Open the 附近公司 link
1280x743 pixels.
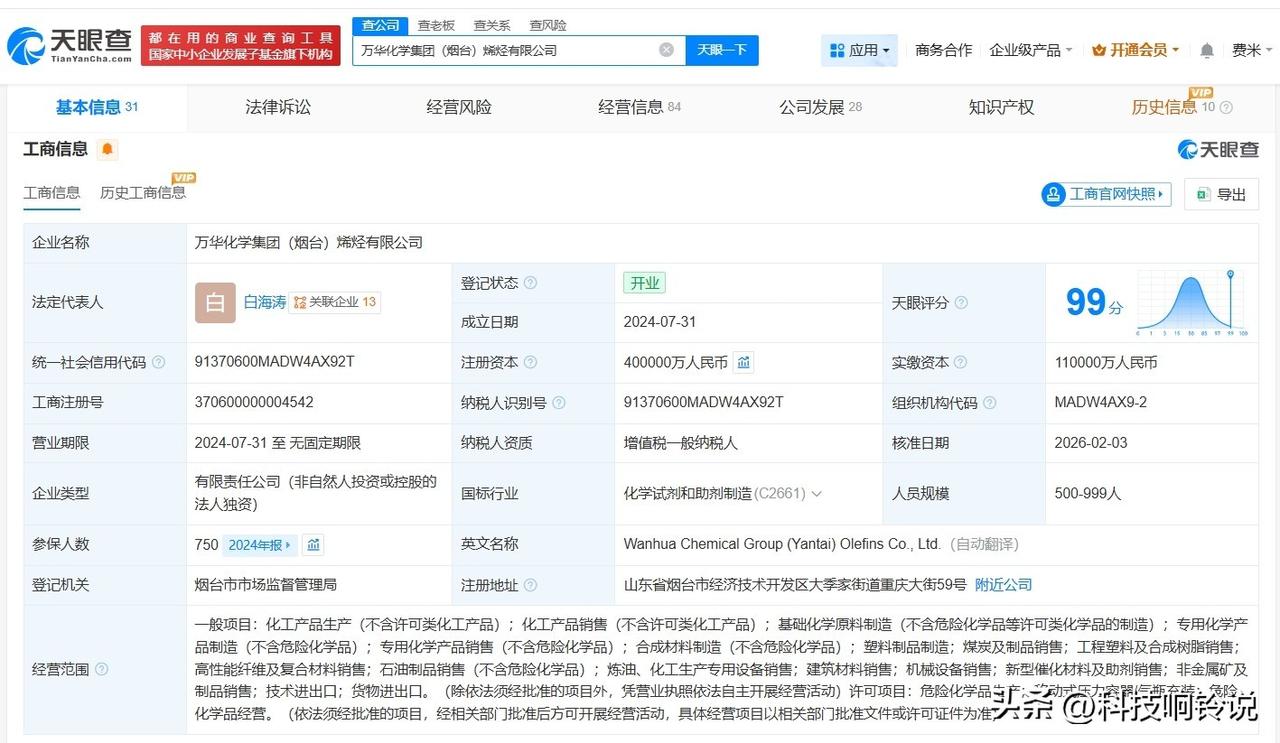tap(1003, 585)
